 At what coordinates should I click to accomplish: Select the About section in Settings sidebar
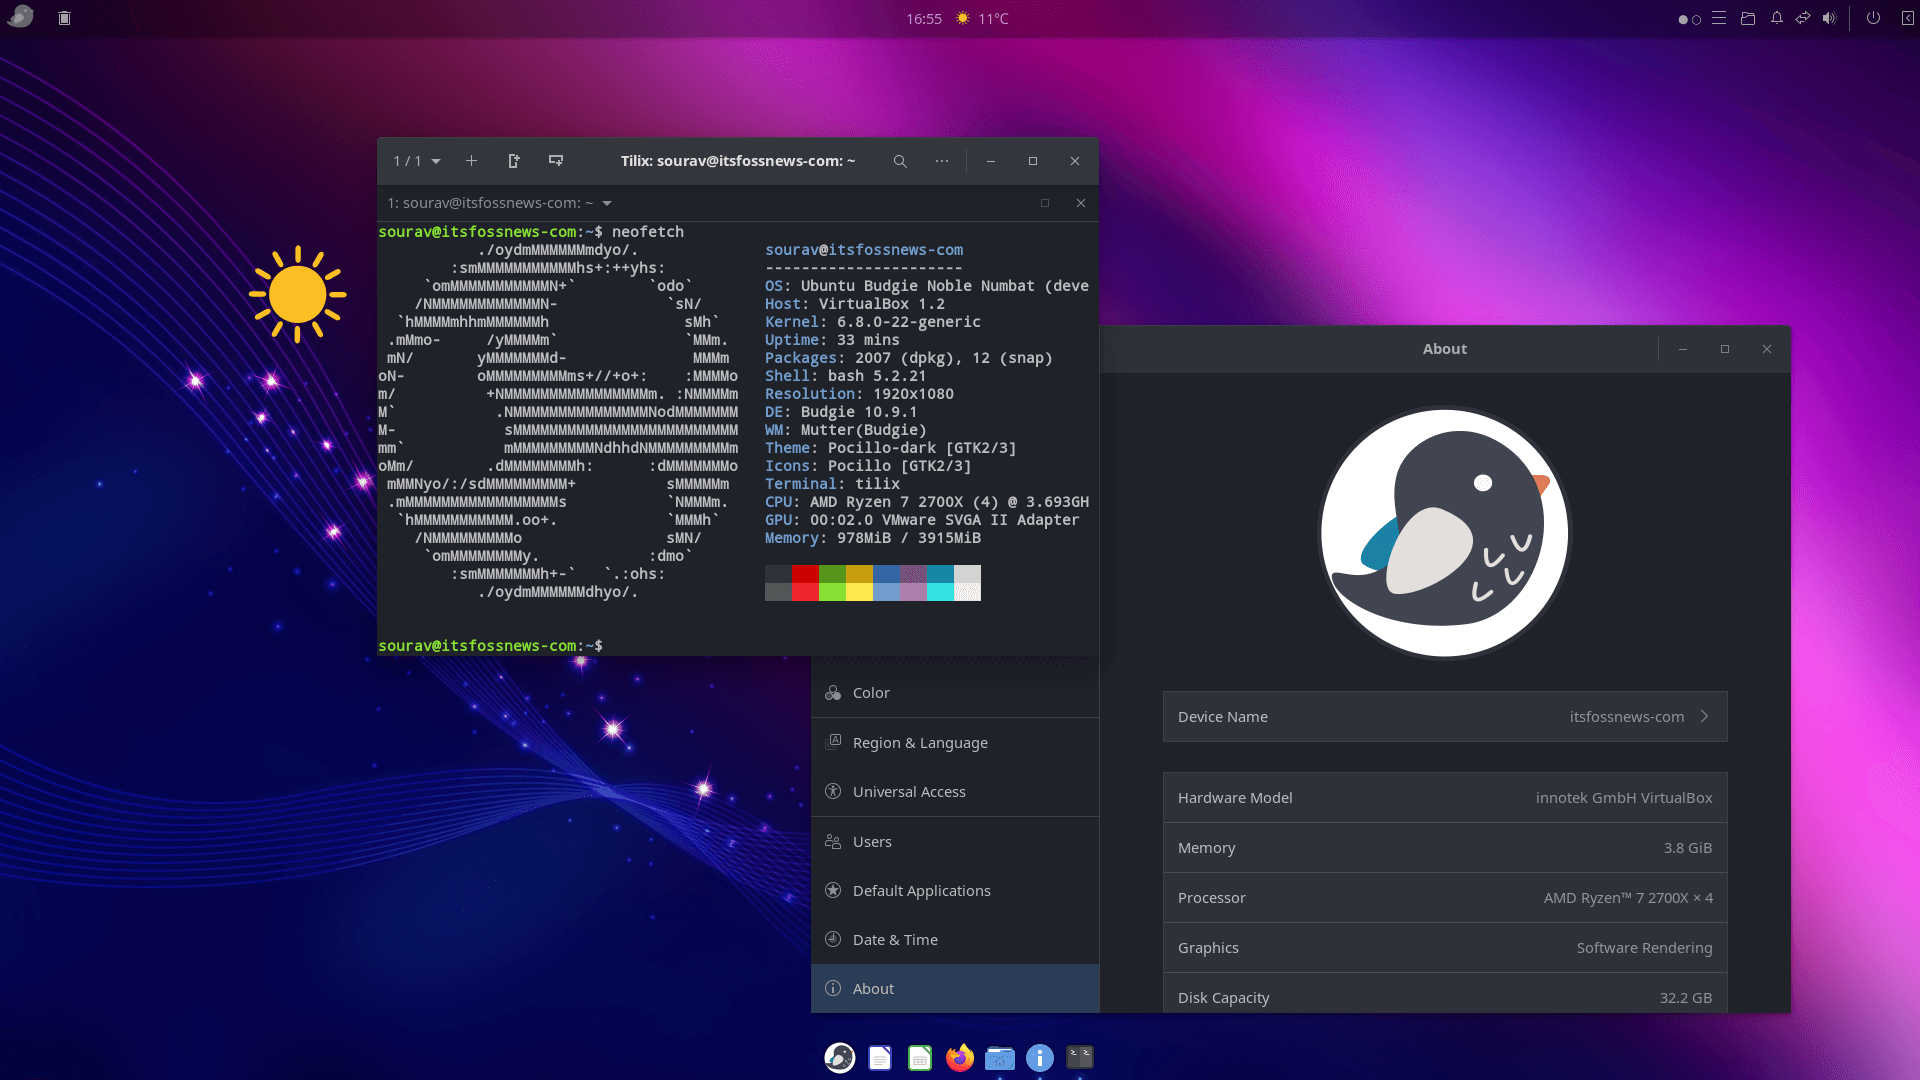872,988
